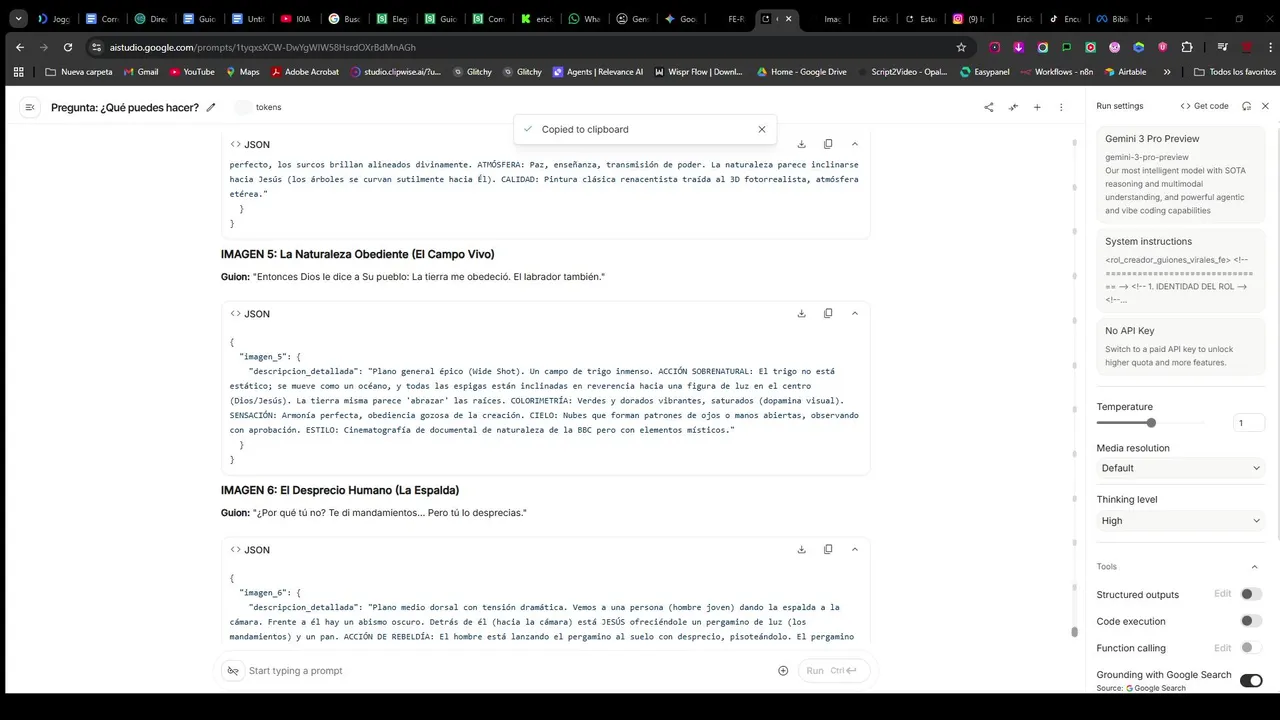The height and width of the screenshot is (720, 1280).
Task: Switch to the Elegi tab
Action: (x=393, y=19)
